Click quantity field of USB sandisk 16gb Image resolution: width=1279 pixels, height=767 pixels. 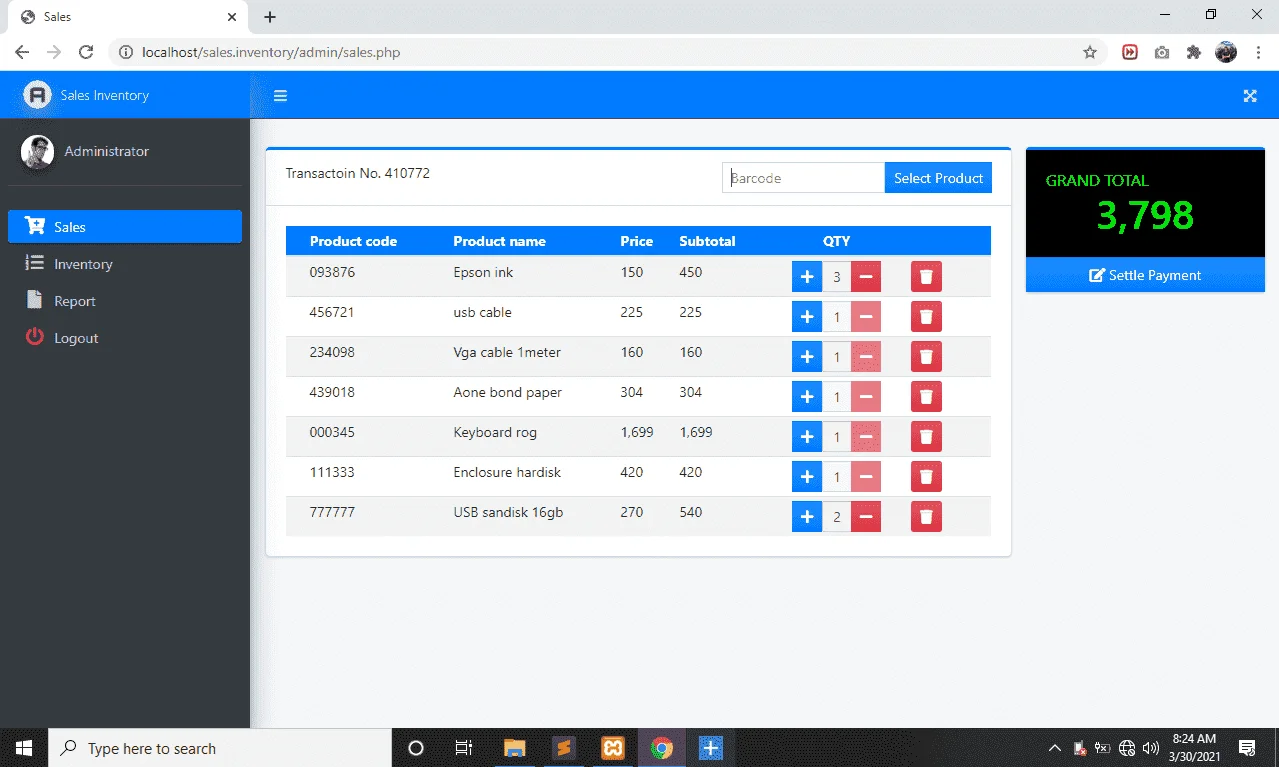click(837, 517)
